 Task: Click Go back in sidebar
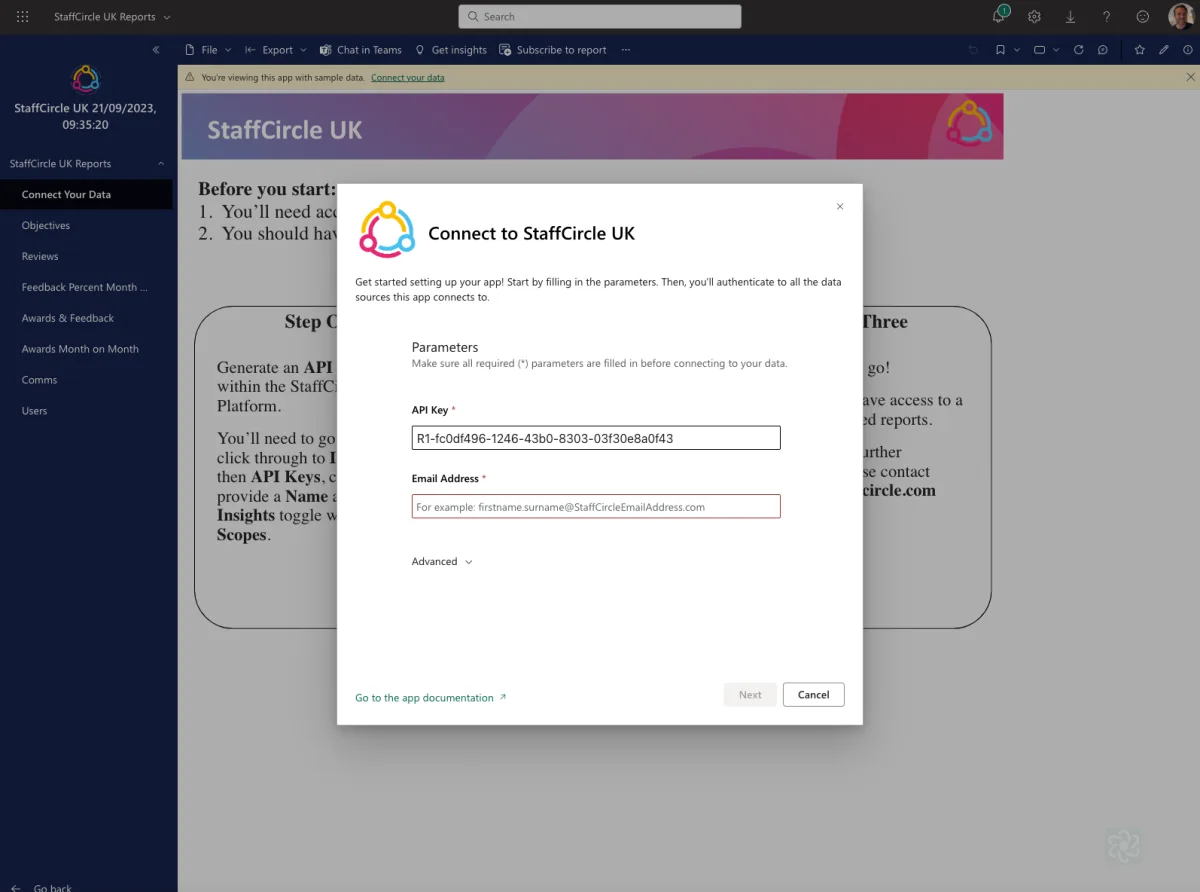pos(42,886)
